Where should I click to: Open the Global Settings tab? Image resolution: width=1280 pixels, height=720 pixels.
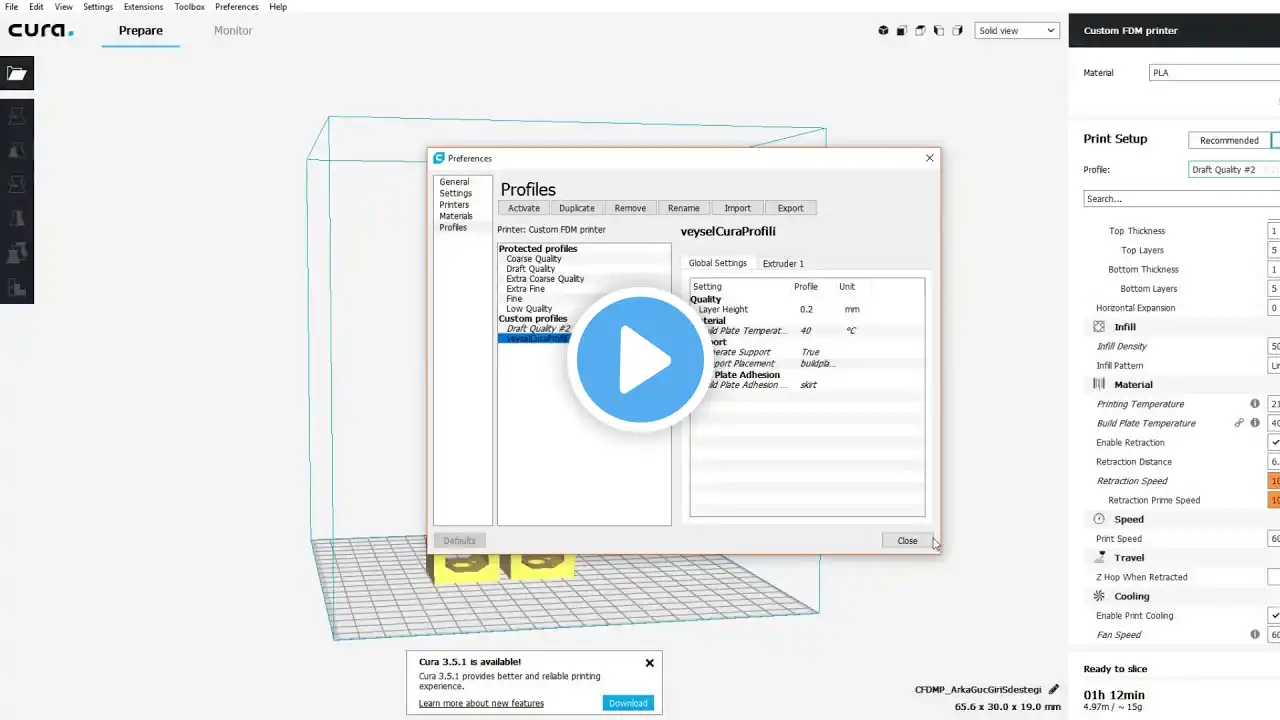[718, 263]
